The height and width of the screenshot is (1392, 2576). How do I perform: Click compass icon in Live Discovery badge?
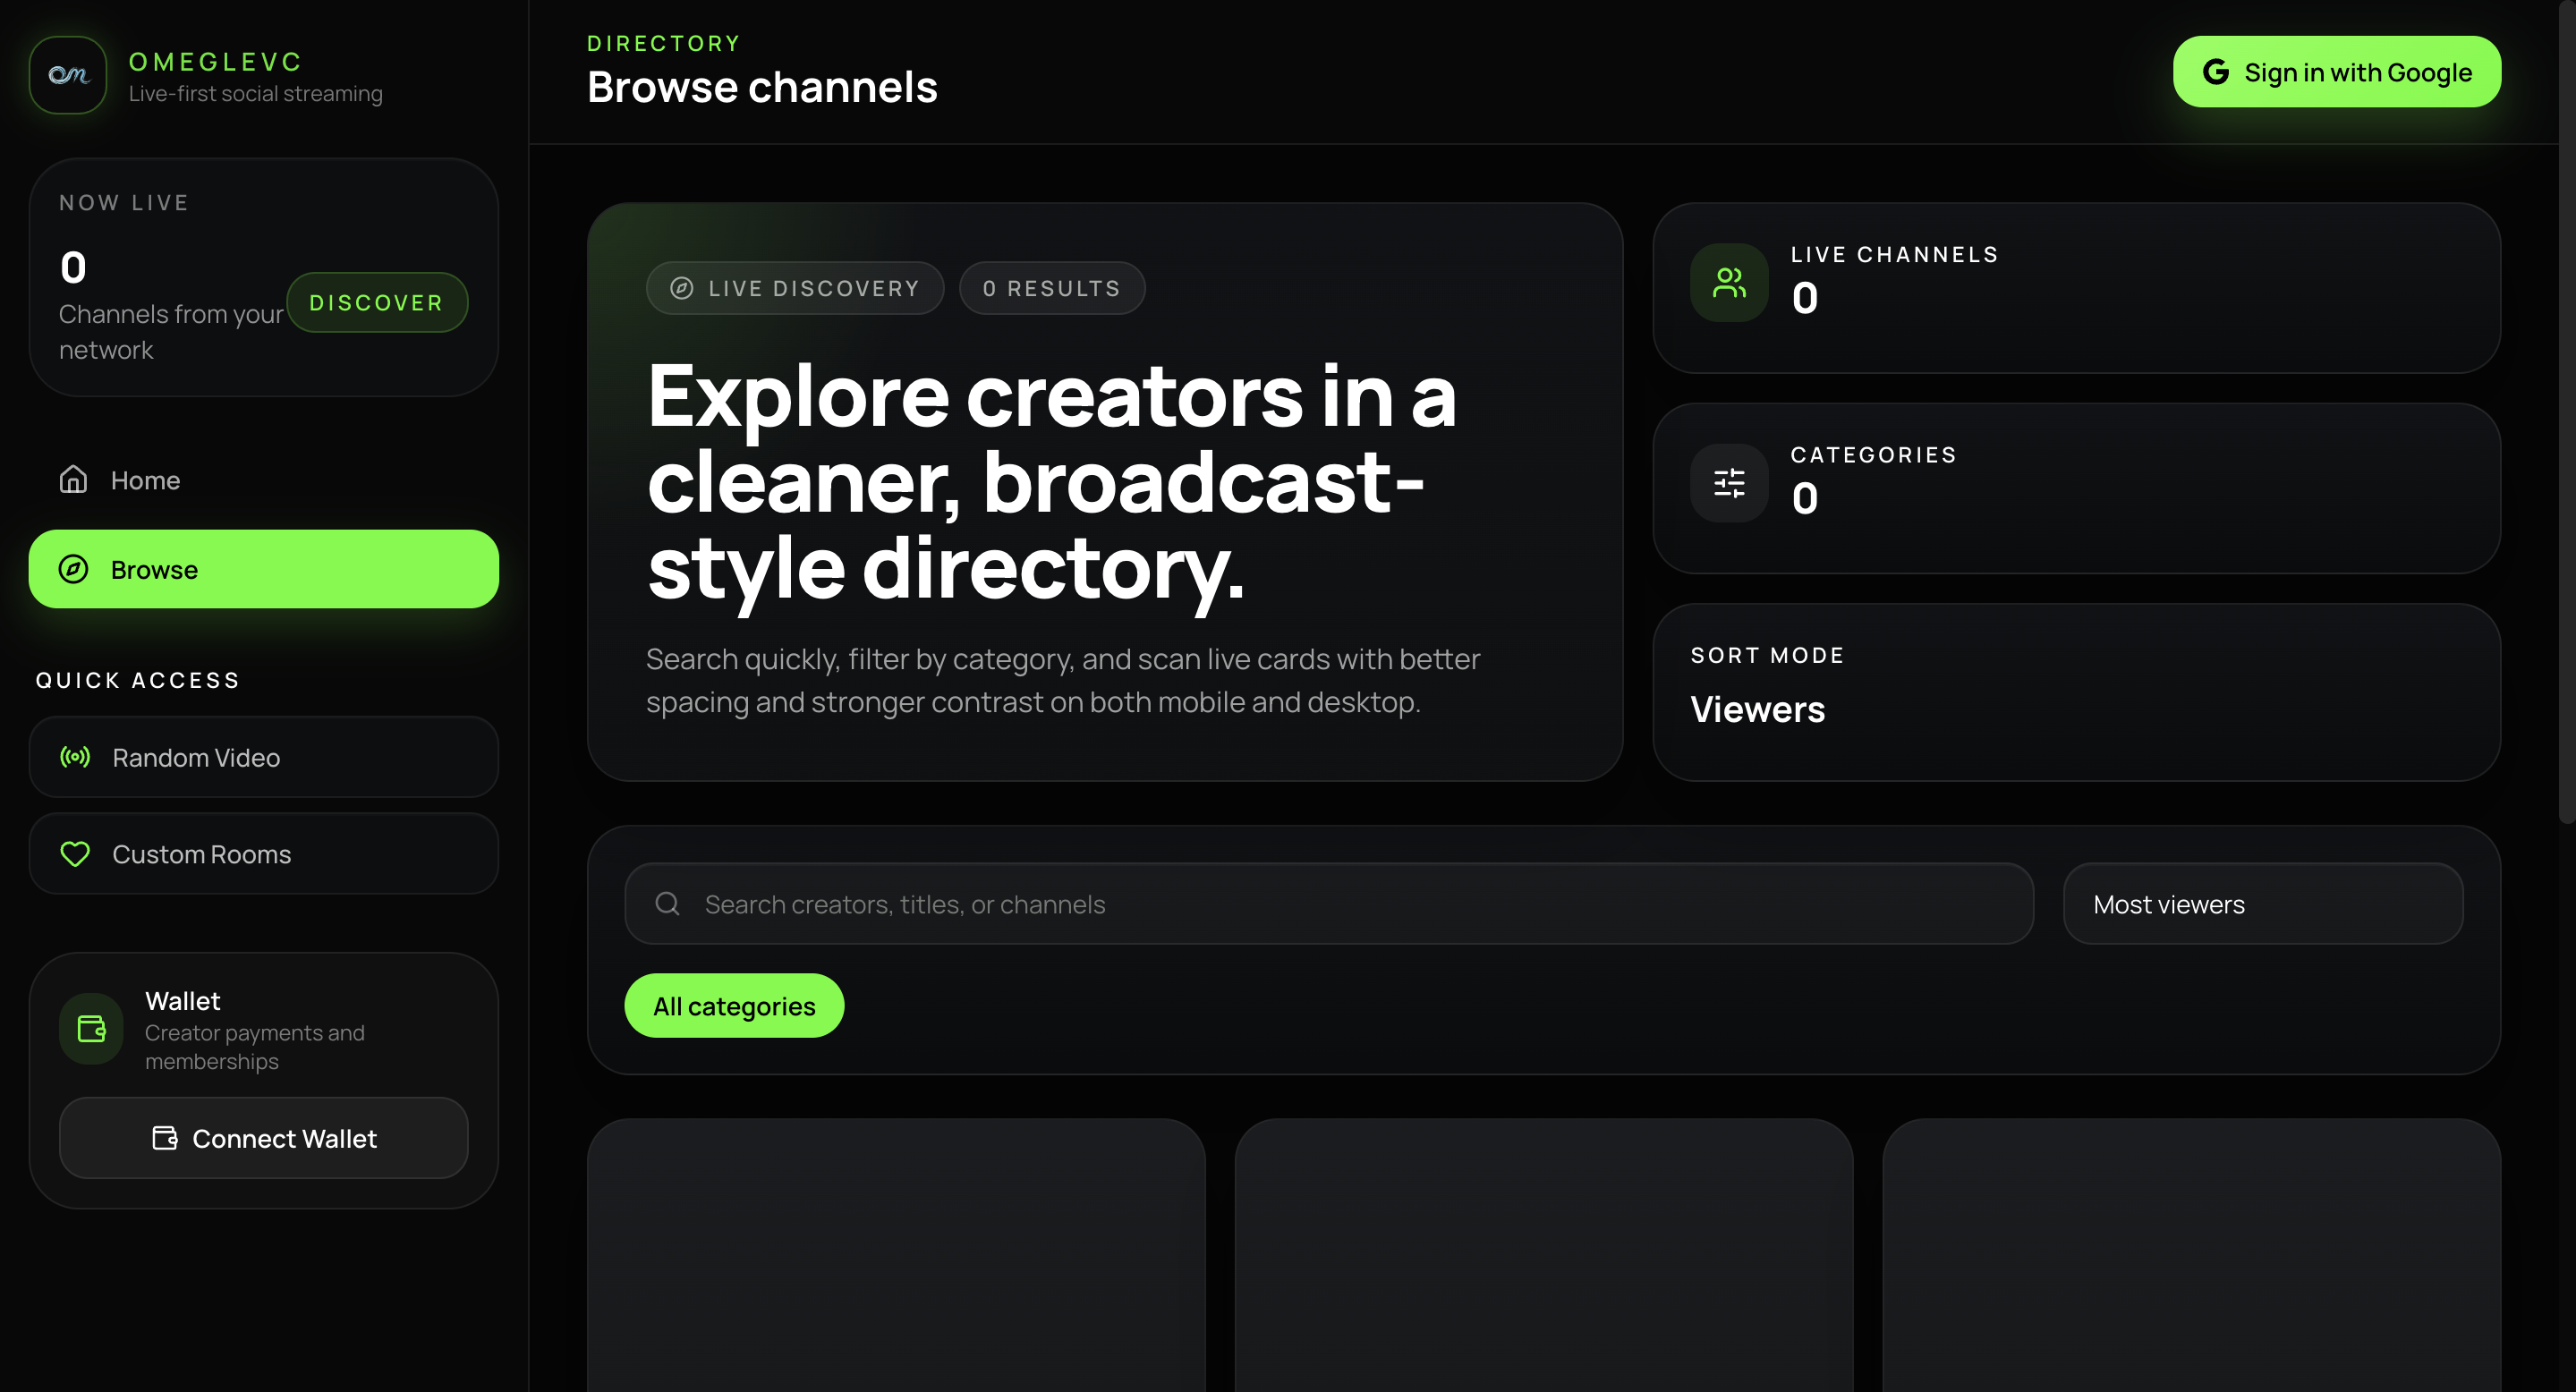pyautogui.click(x=682, y=288)
